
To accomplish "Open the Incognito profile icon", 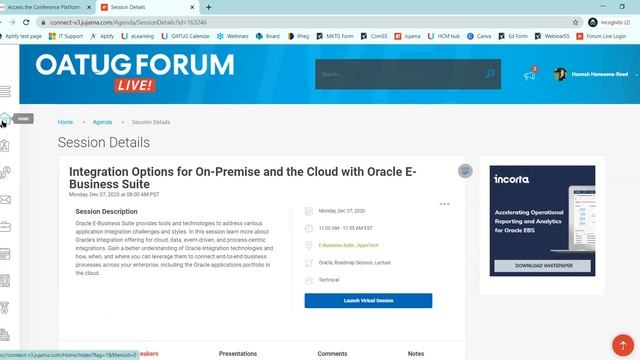I will [x=593, y=22].
